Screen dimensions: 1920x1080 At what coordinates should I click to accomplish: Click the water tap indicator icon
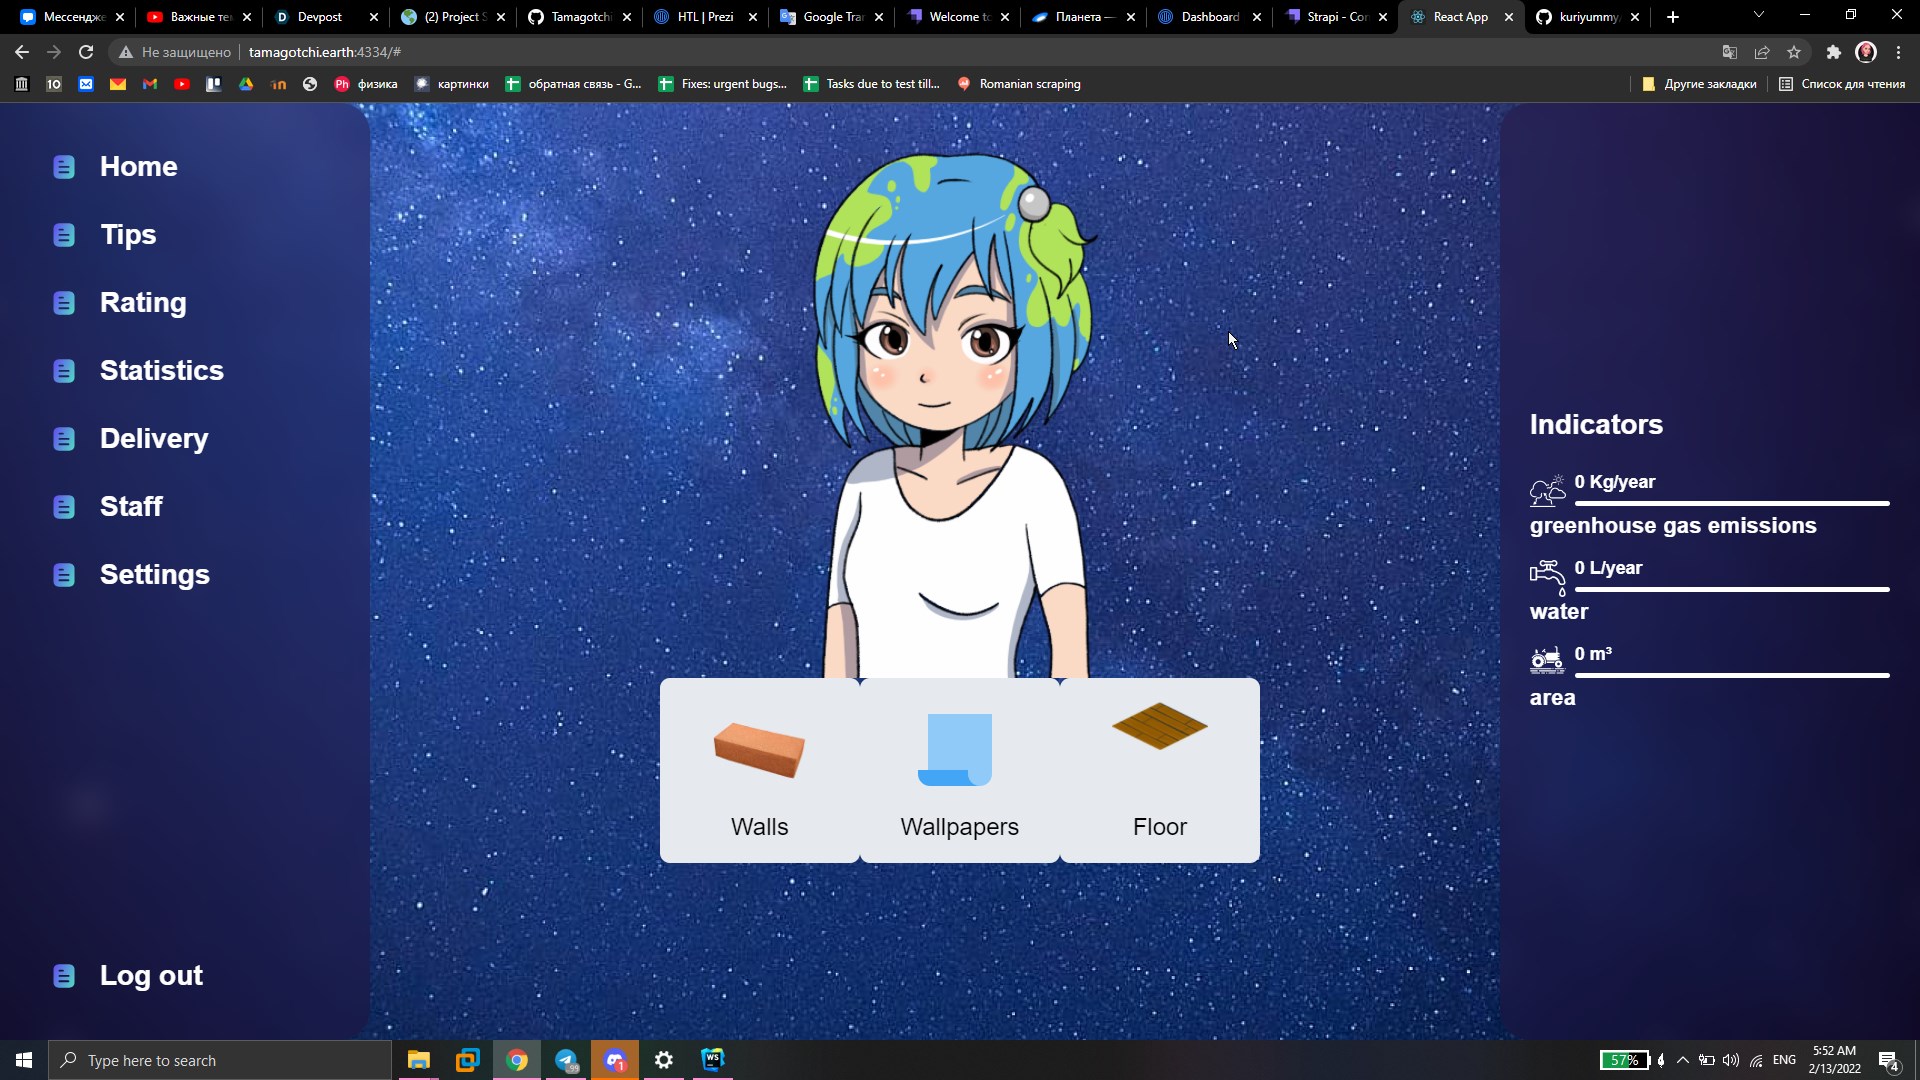1548,576
